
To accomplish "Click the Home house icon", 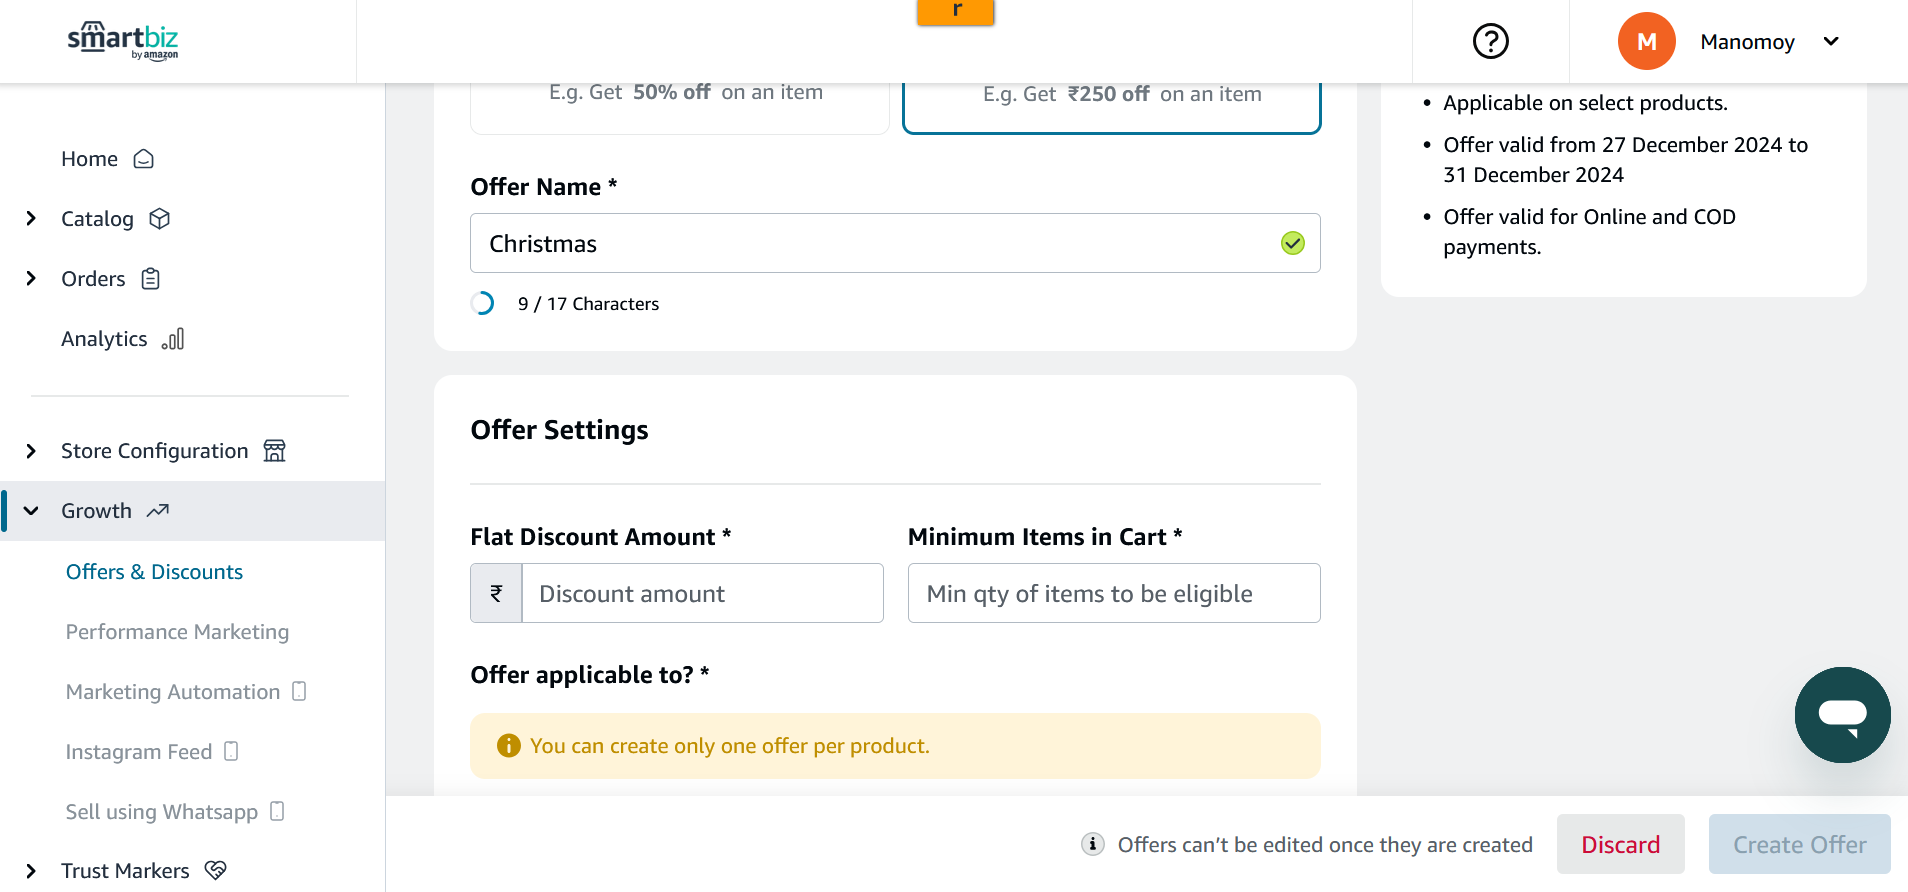I will point(144,159).
